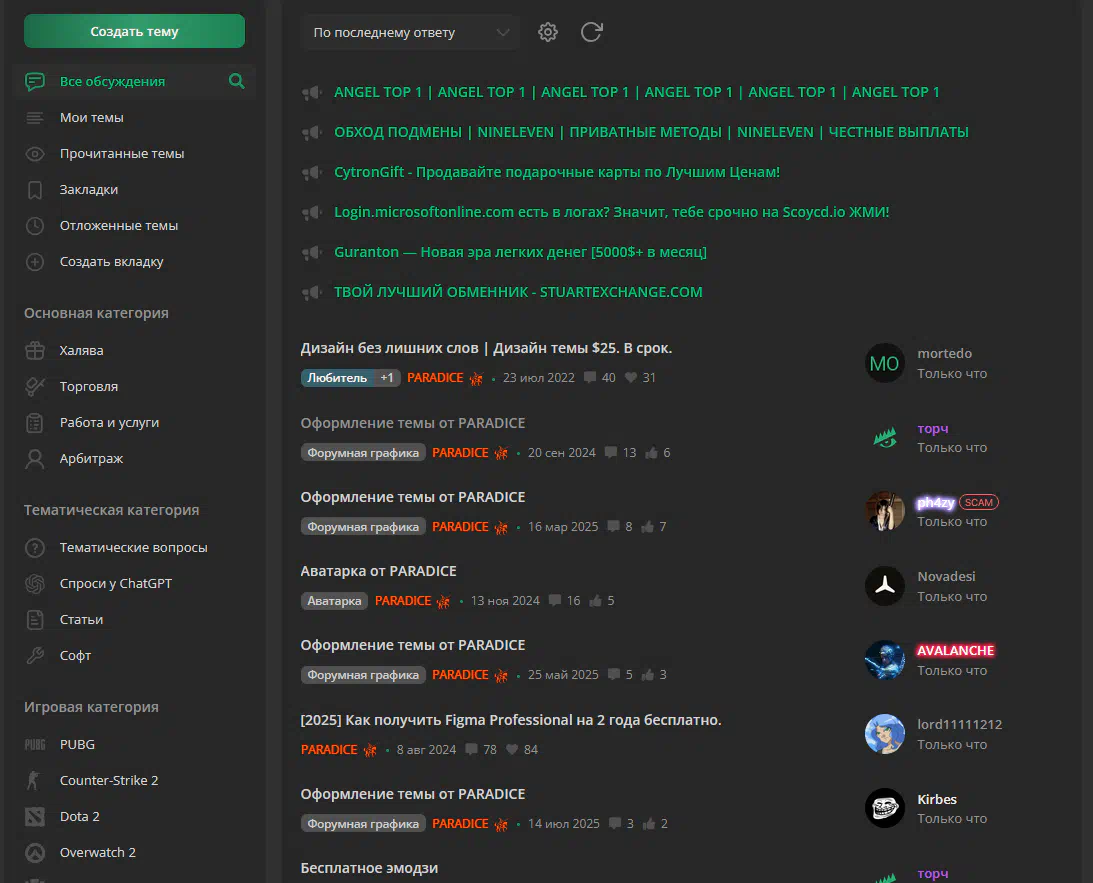Click the document icon beside Статьи
This screenshot has height=883, width=1093.
(35, 620)
